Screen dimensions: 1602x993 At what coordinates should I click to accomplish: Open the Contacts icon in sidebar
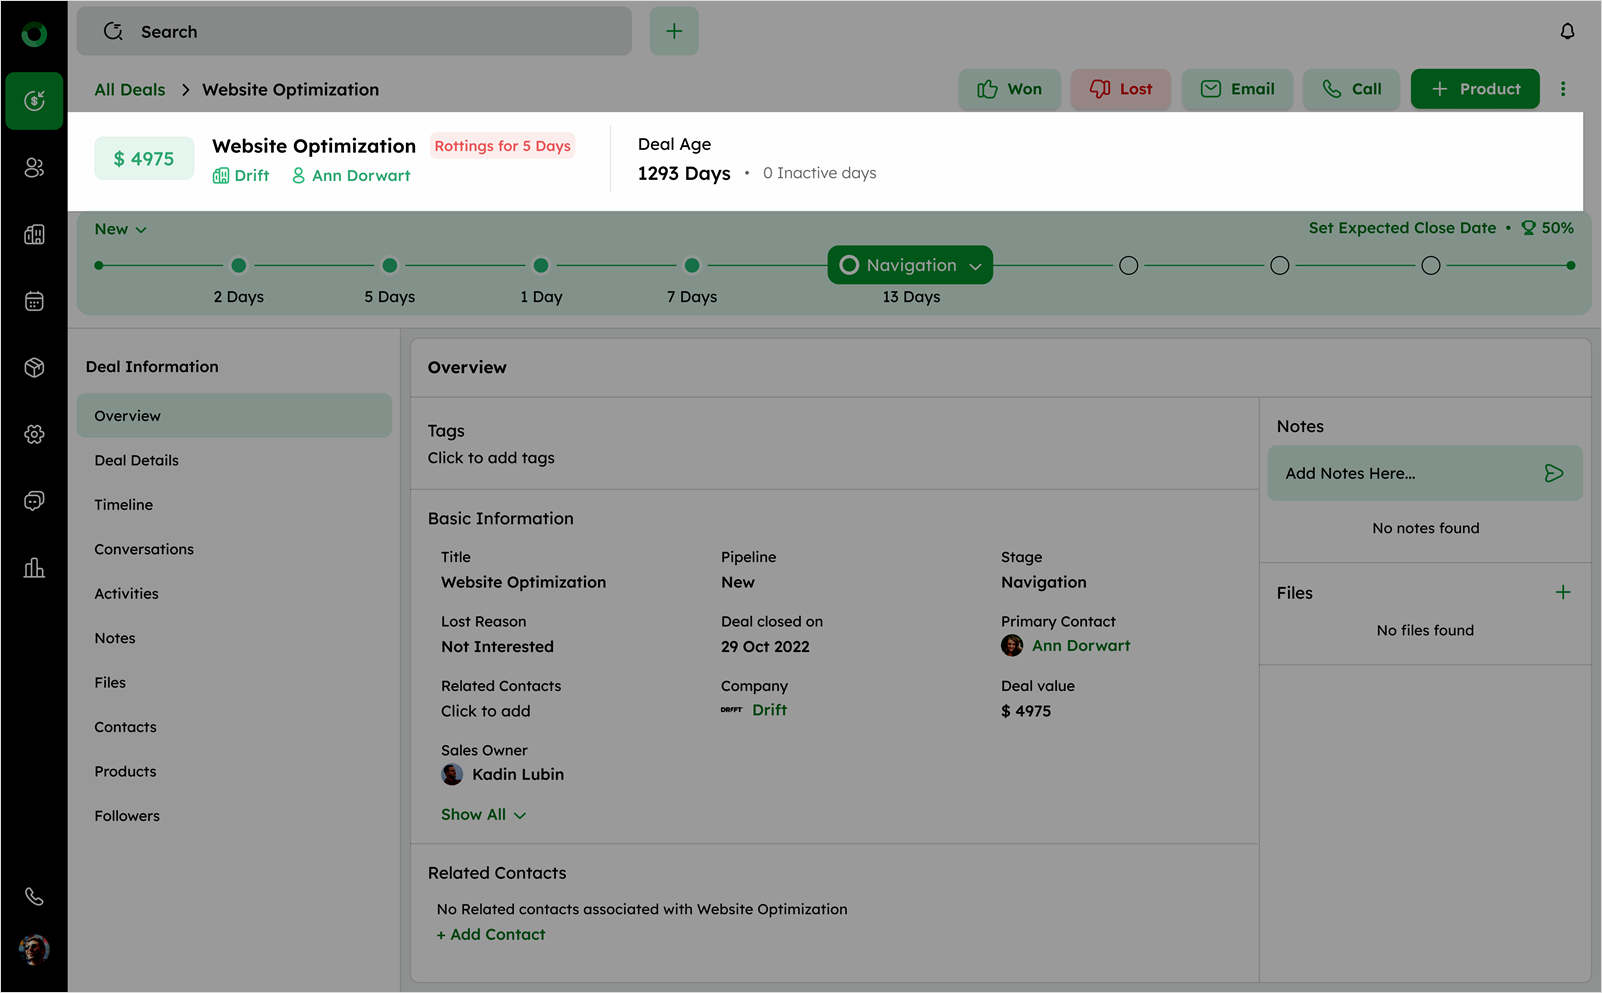point(34,168)
